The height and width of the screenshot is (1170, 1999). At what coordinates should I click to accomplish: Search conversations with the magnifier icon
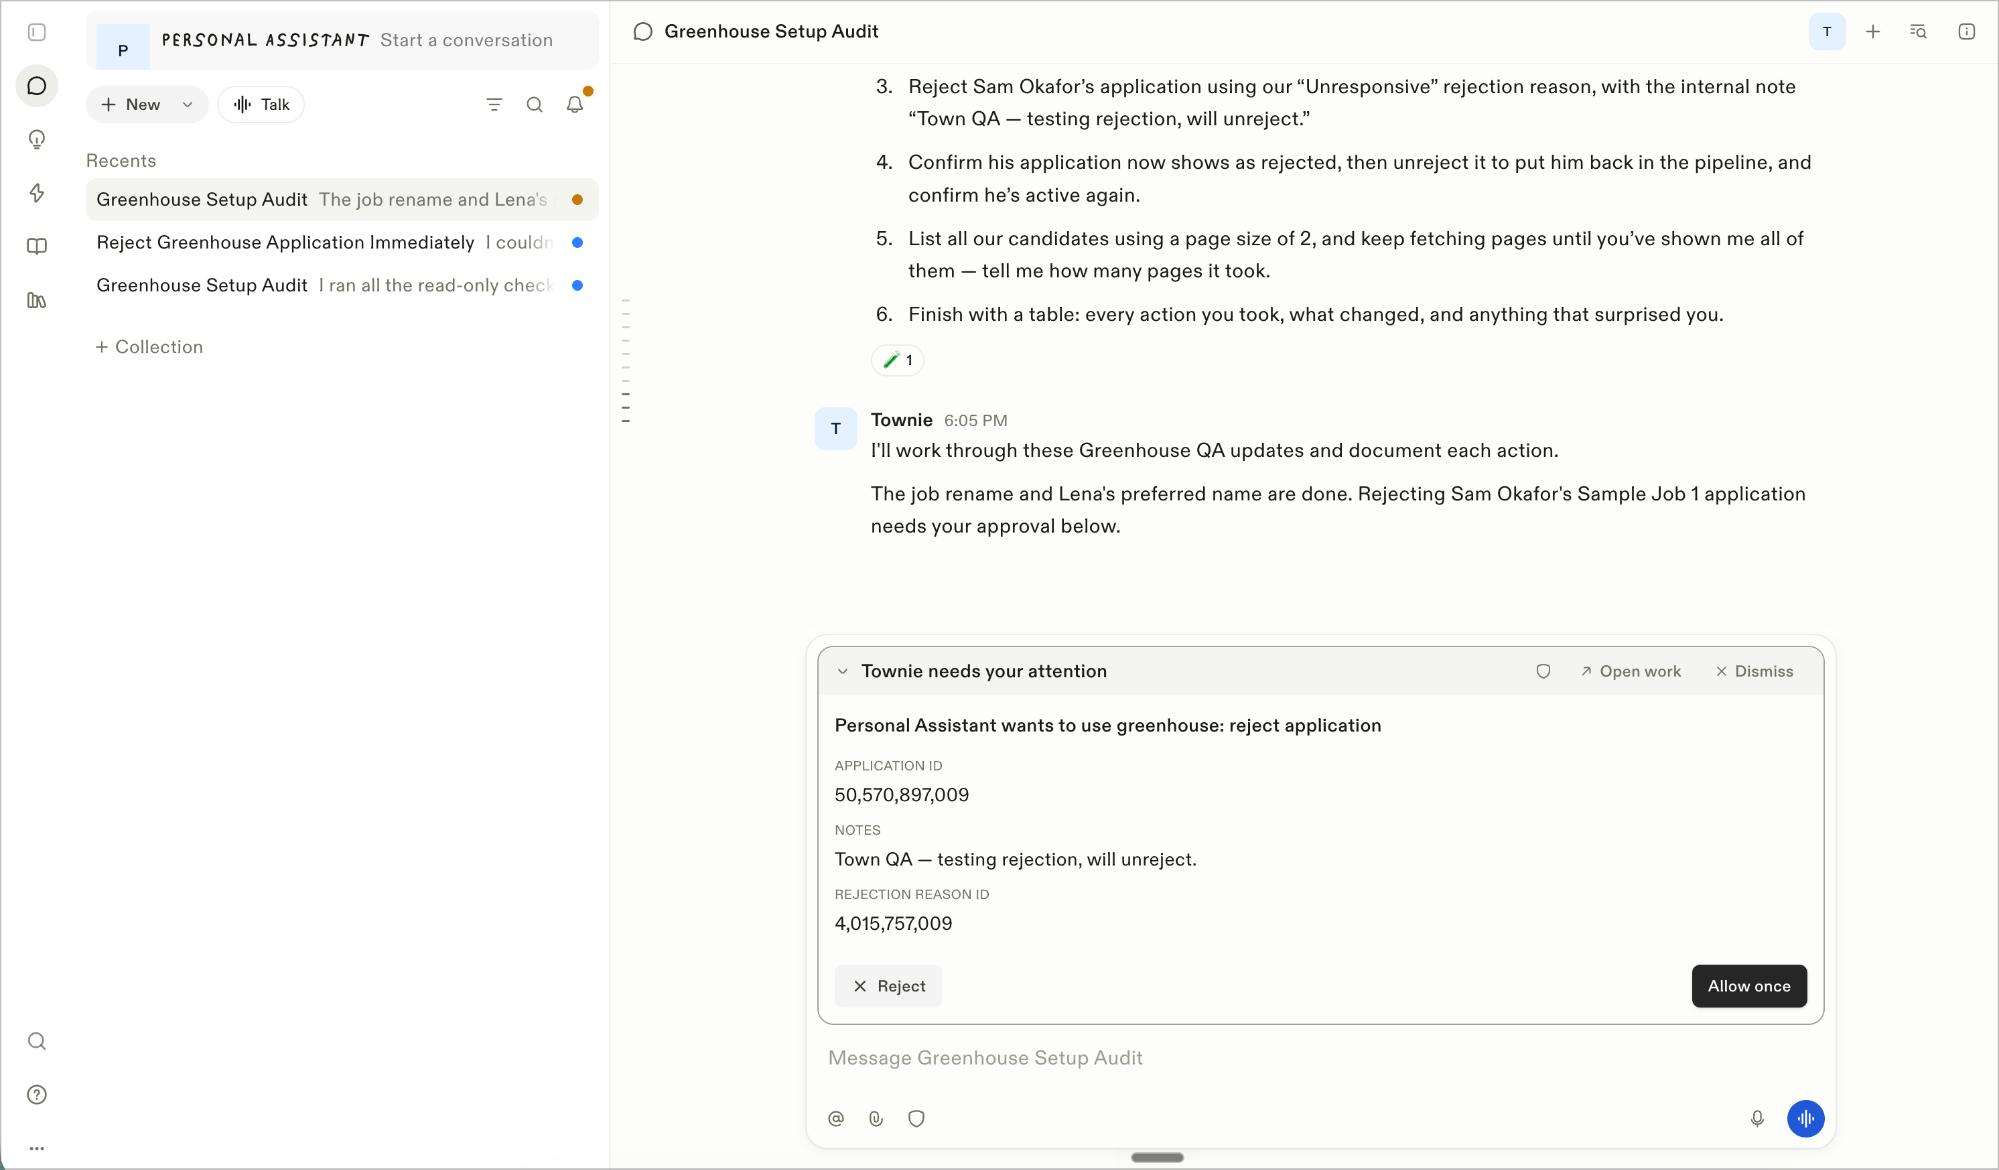click(x=535, y=104)
